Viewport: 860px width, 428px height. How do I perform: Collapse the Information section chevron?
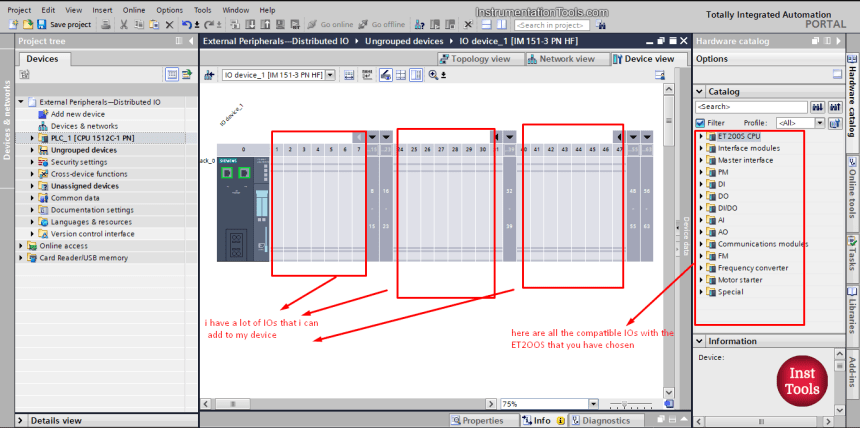pyautogui.click(x=700, y=341)
